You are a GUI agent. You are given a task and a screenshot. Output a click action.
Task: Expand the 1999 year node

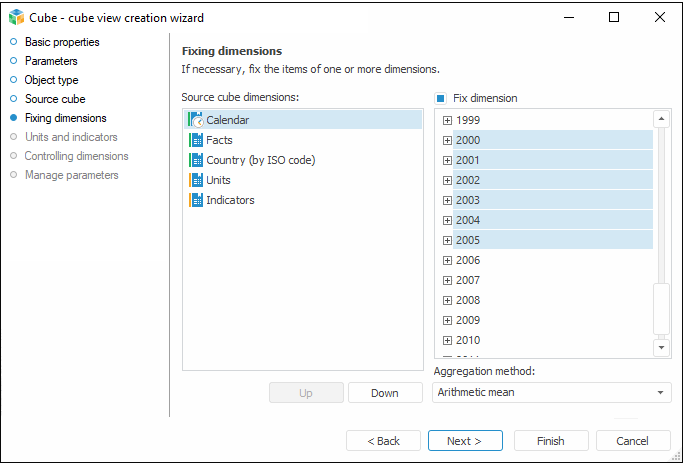(x=447, y=120)
